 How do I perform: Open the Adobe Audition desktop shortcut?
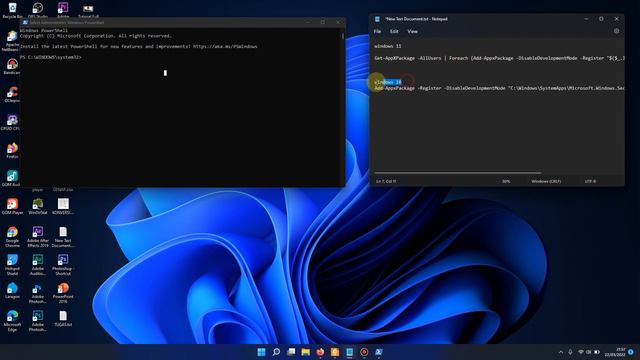[38, 264]
